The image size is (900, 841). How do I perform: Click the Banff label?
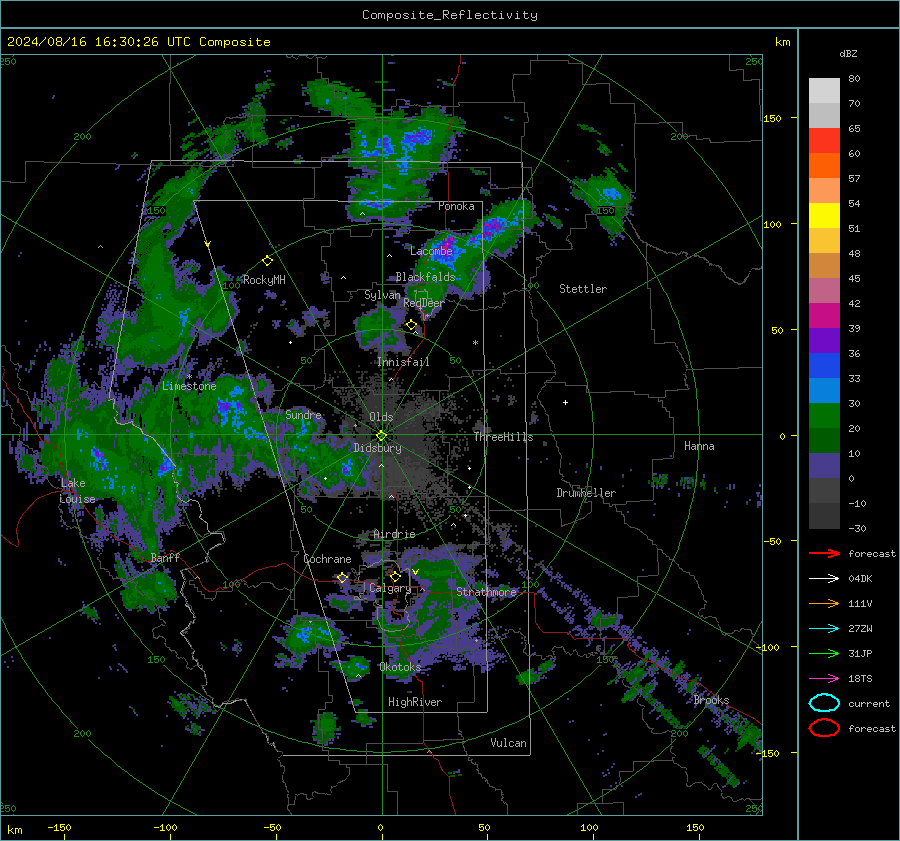pyautogui.click(x=165, y=557)
